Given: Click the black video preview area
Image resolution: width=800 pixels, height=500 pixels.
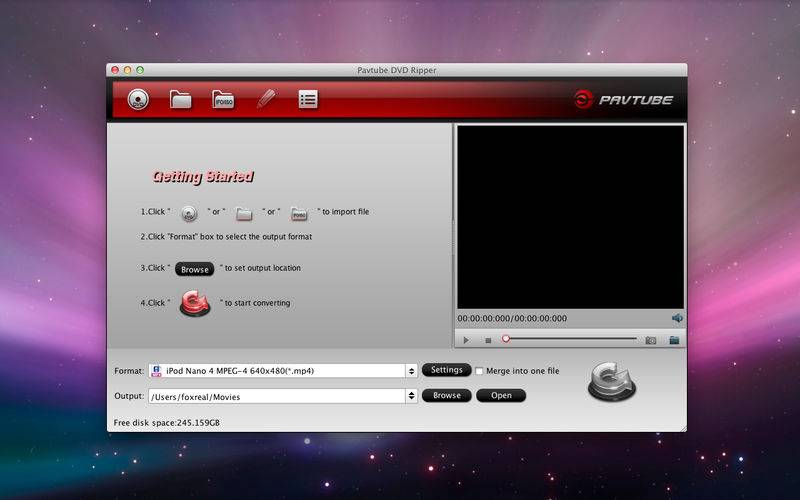Looking at the screenshot, I should pyautogui.click(x=570, y=217).
